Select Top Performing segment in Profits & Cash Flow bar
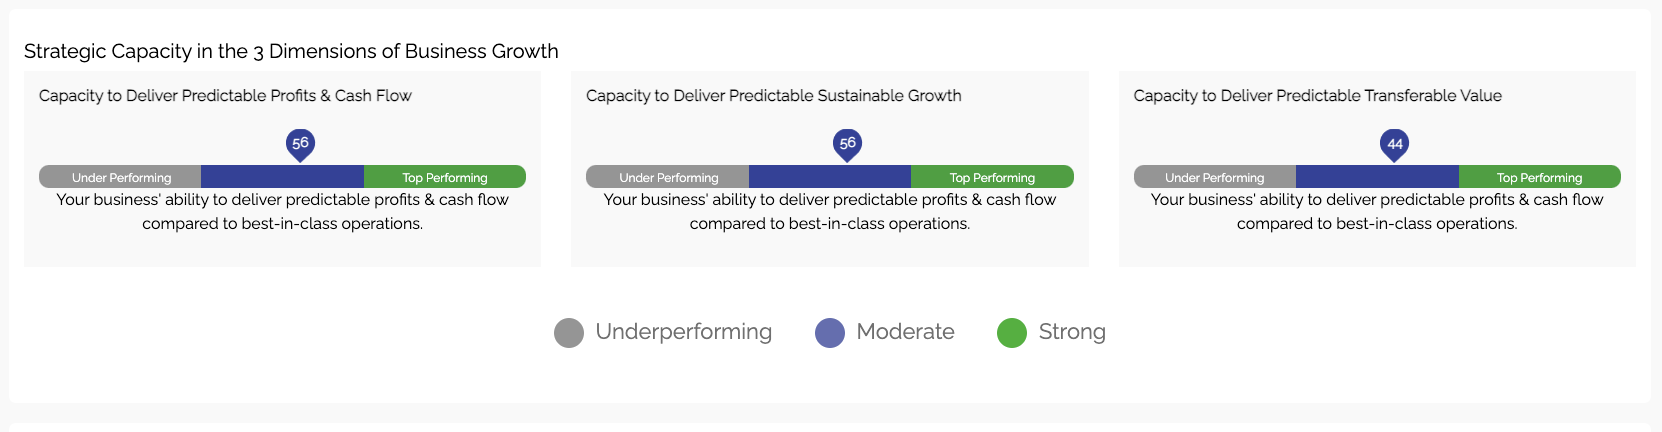 click(445, 177)
